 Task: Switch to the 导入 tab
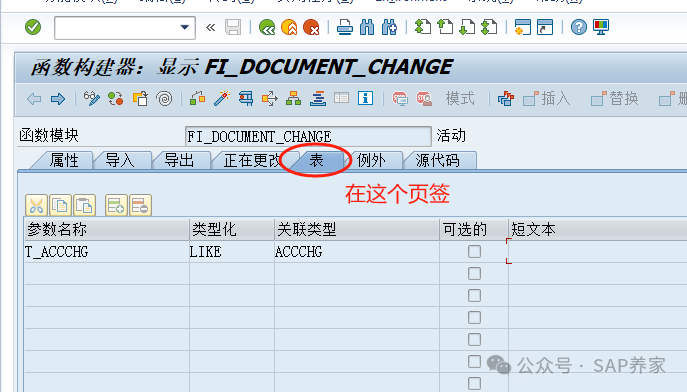coord(119,160)
